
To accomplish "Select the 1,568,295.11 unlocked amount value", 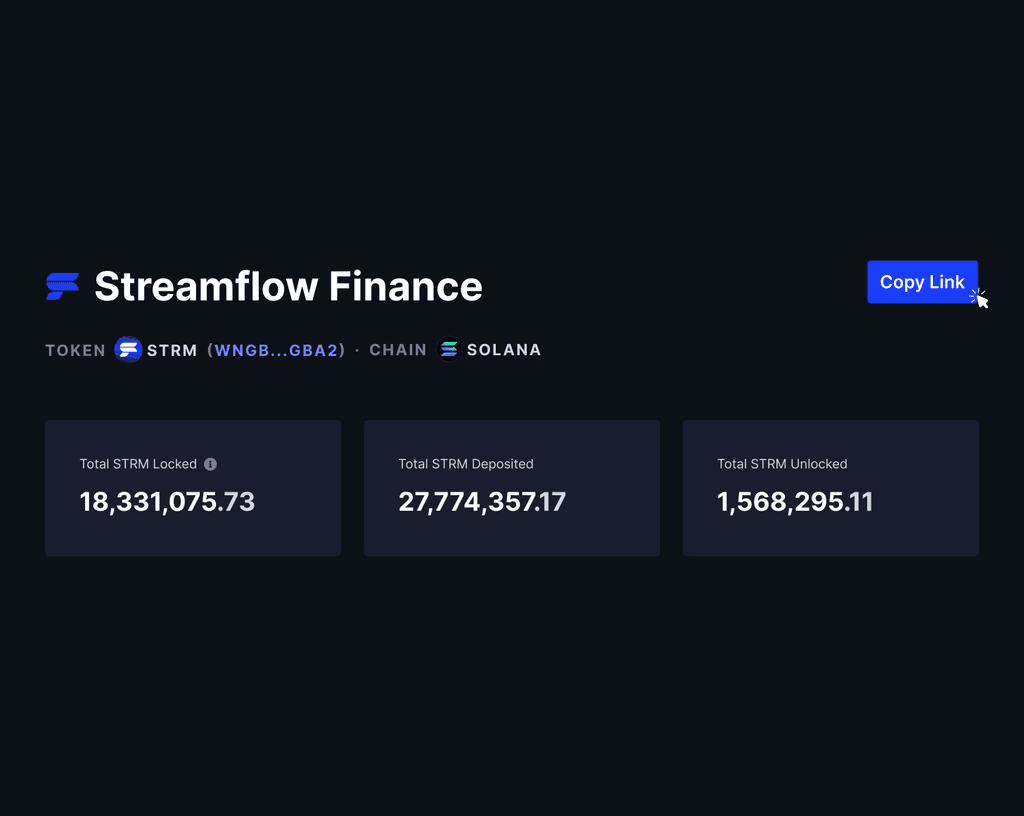I will click(x=795, y=502).
